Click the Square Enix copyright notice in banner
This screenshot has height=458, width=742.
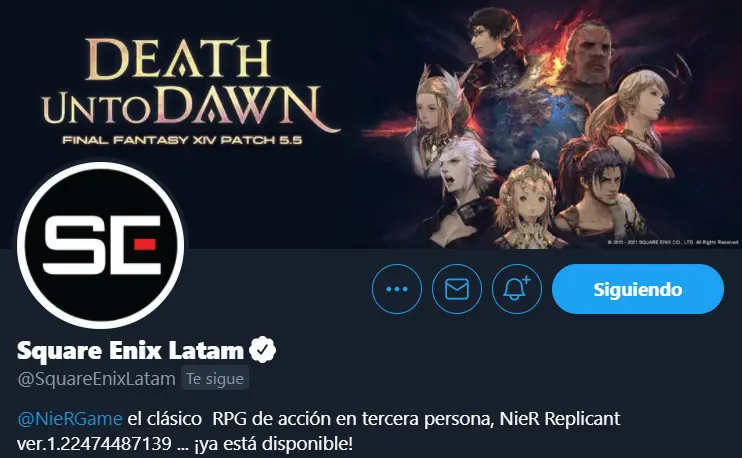pyautogui.click(x=672, y=242)
